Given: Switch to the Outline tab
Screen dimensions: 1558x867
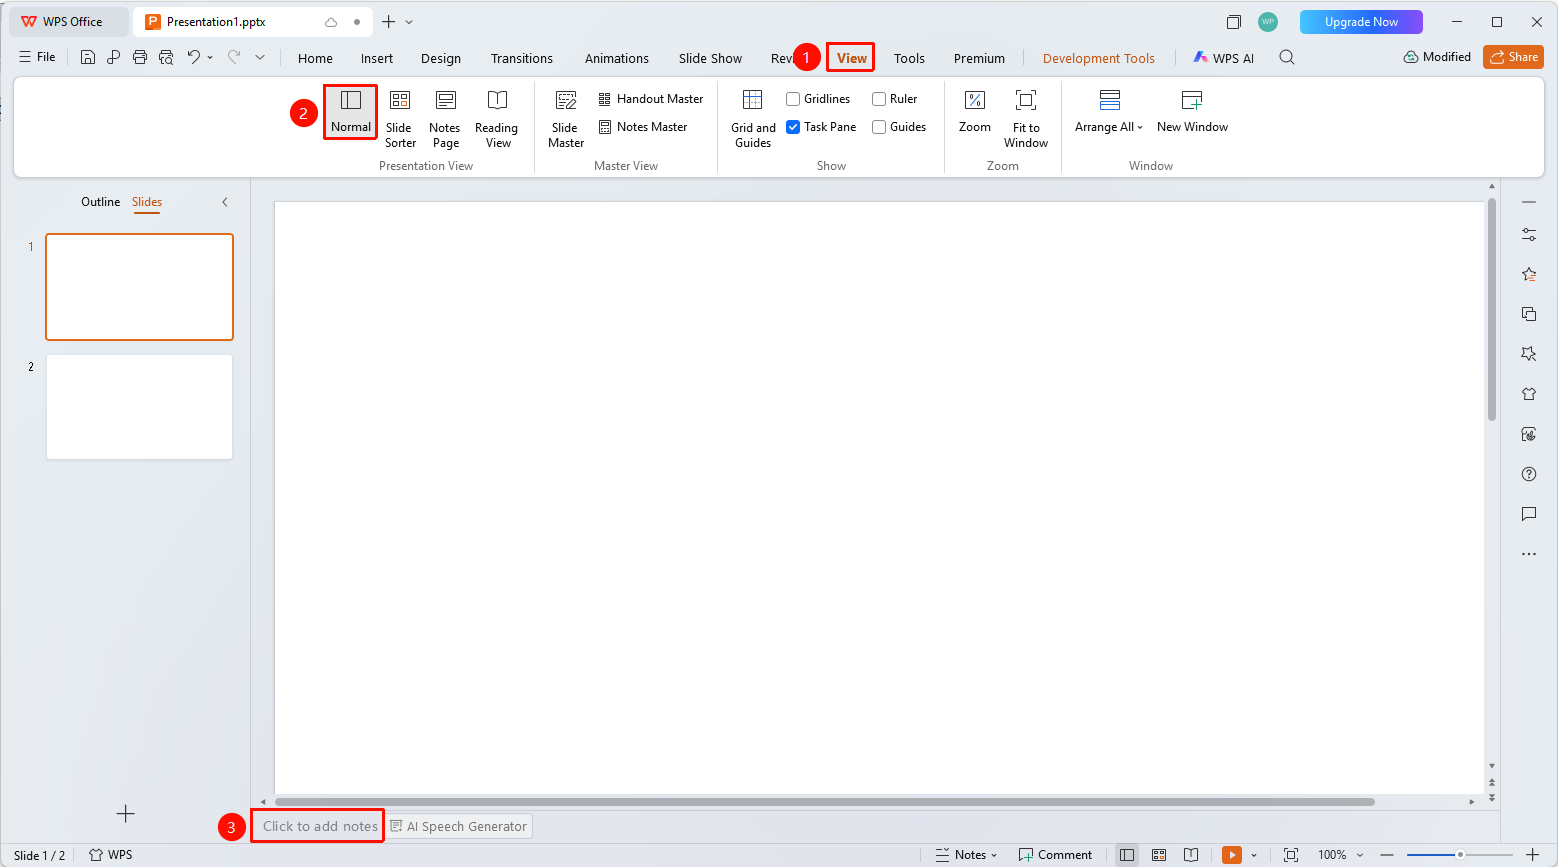Looking at the screenshot, I should (100, 202).
